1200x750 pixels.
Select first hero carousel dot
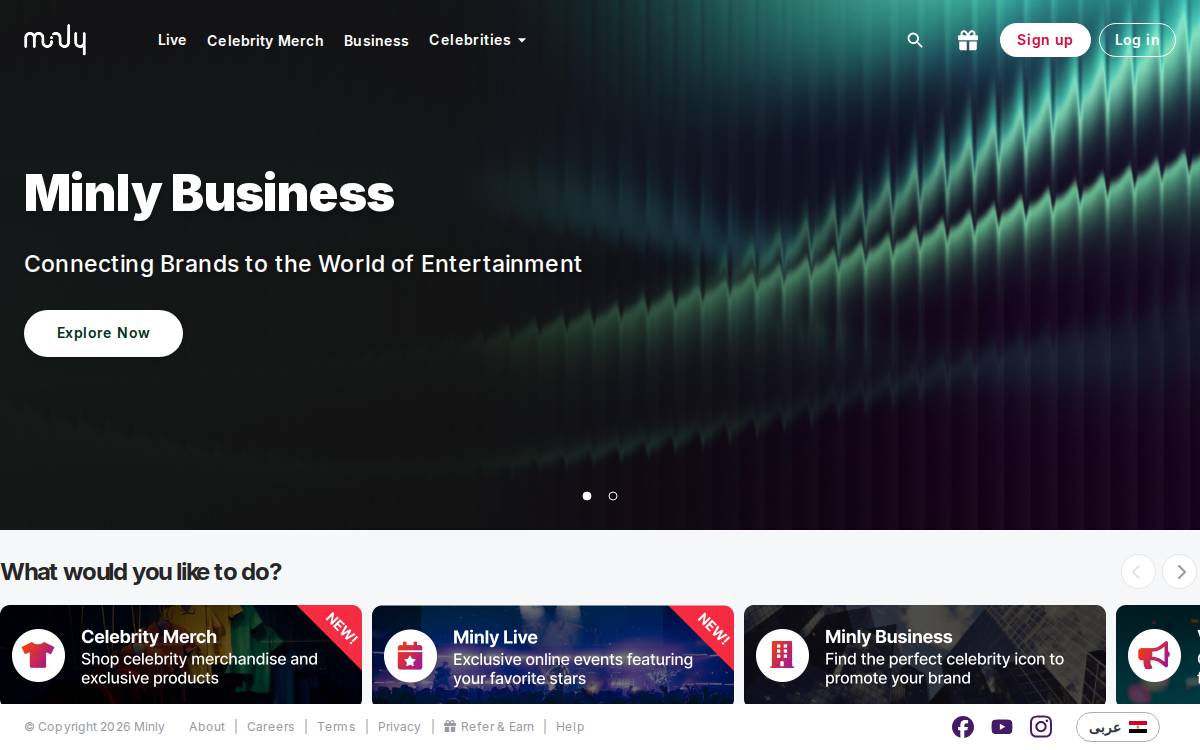click(587, 496)
